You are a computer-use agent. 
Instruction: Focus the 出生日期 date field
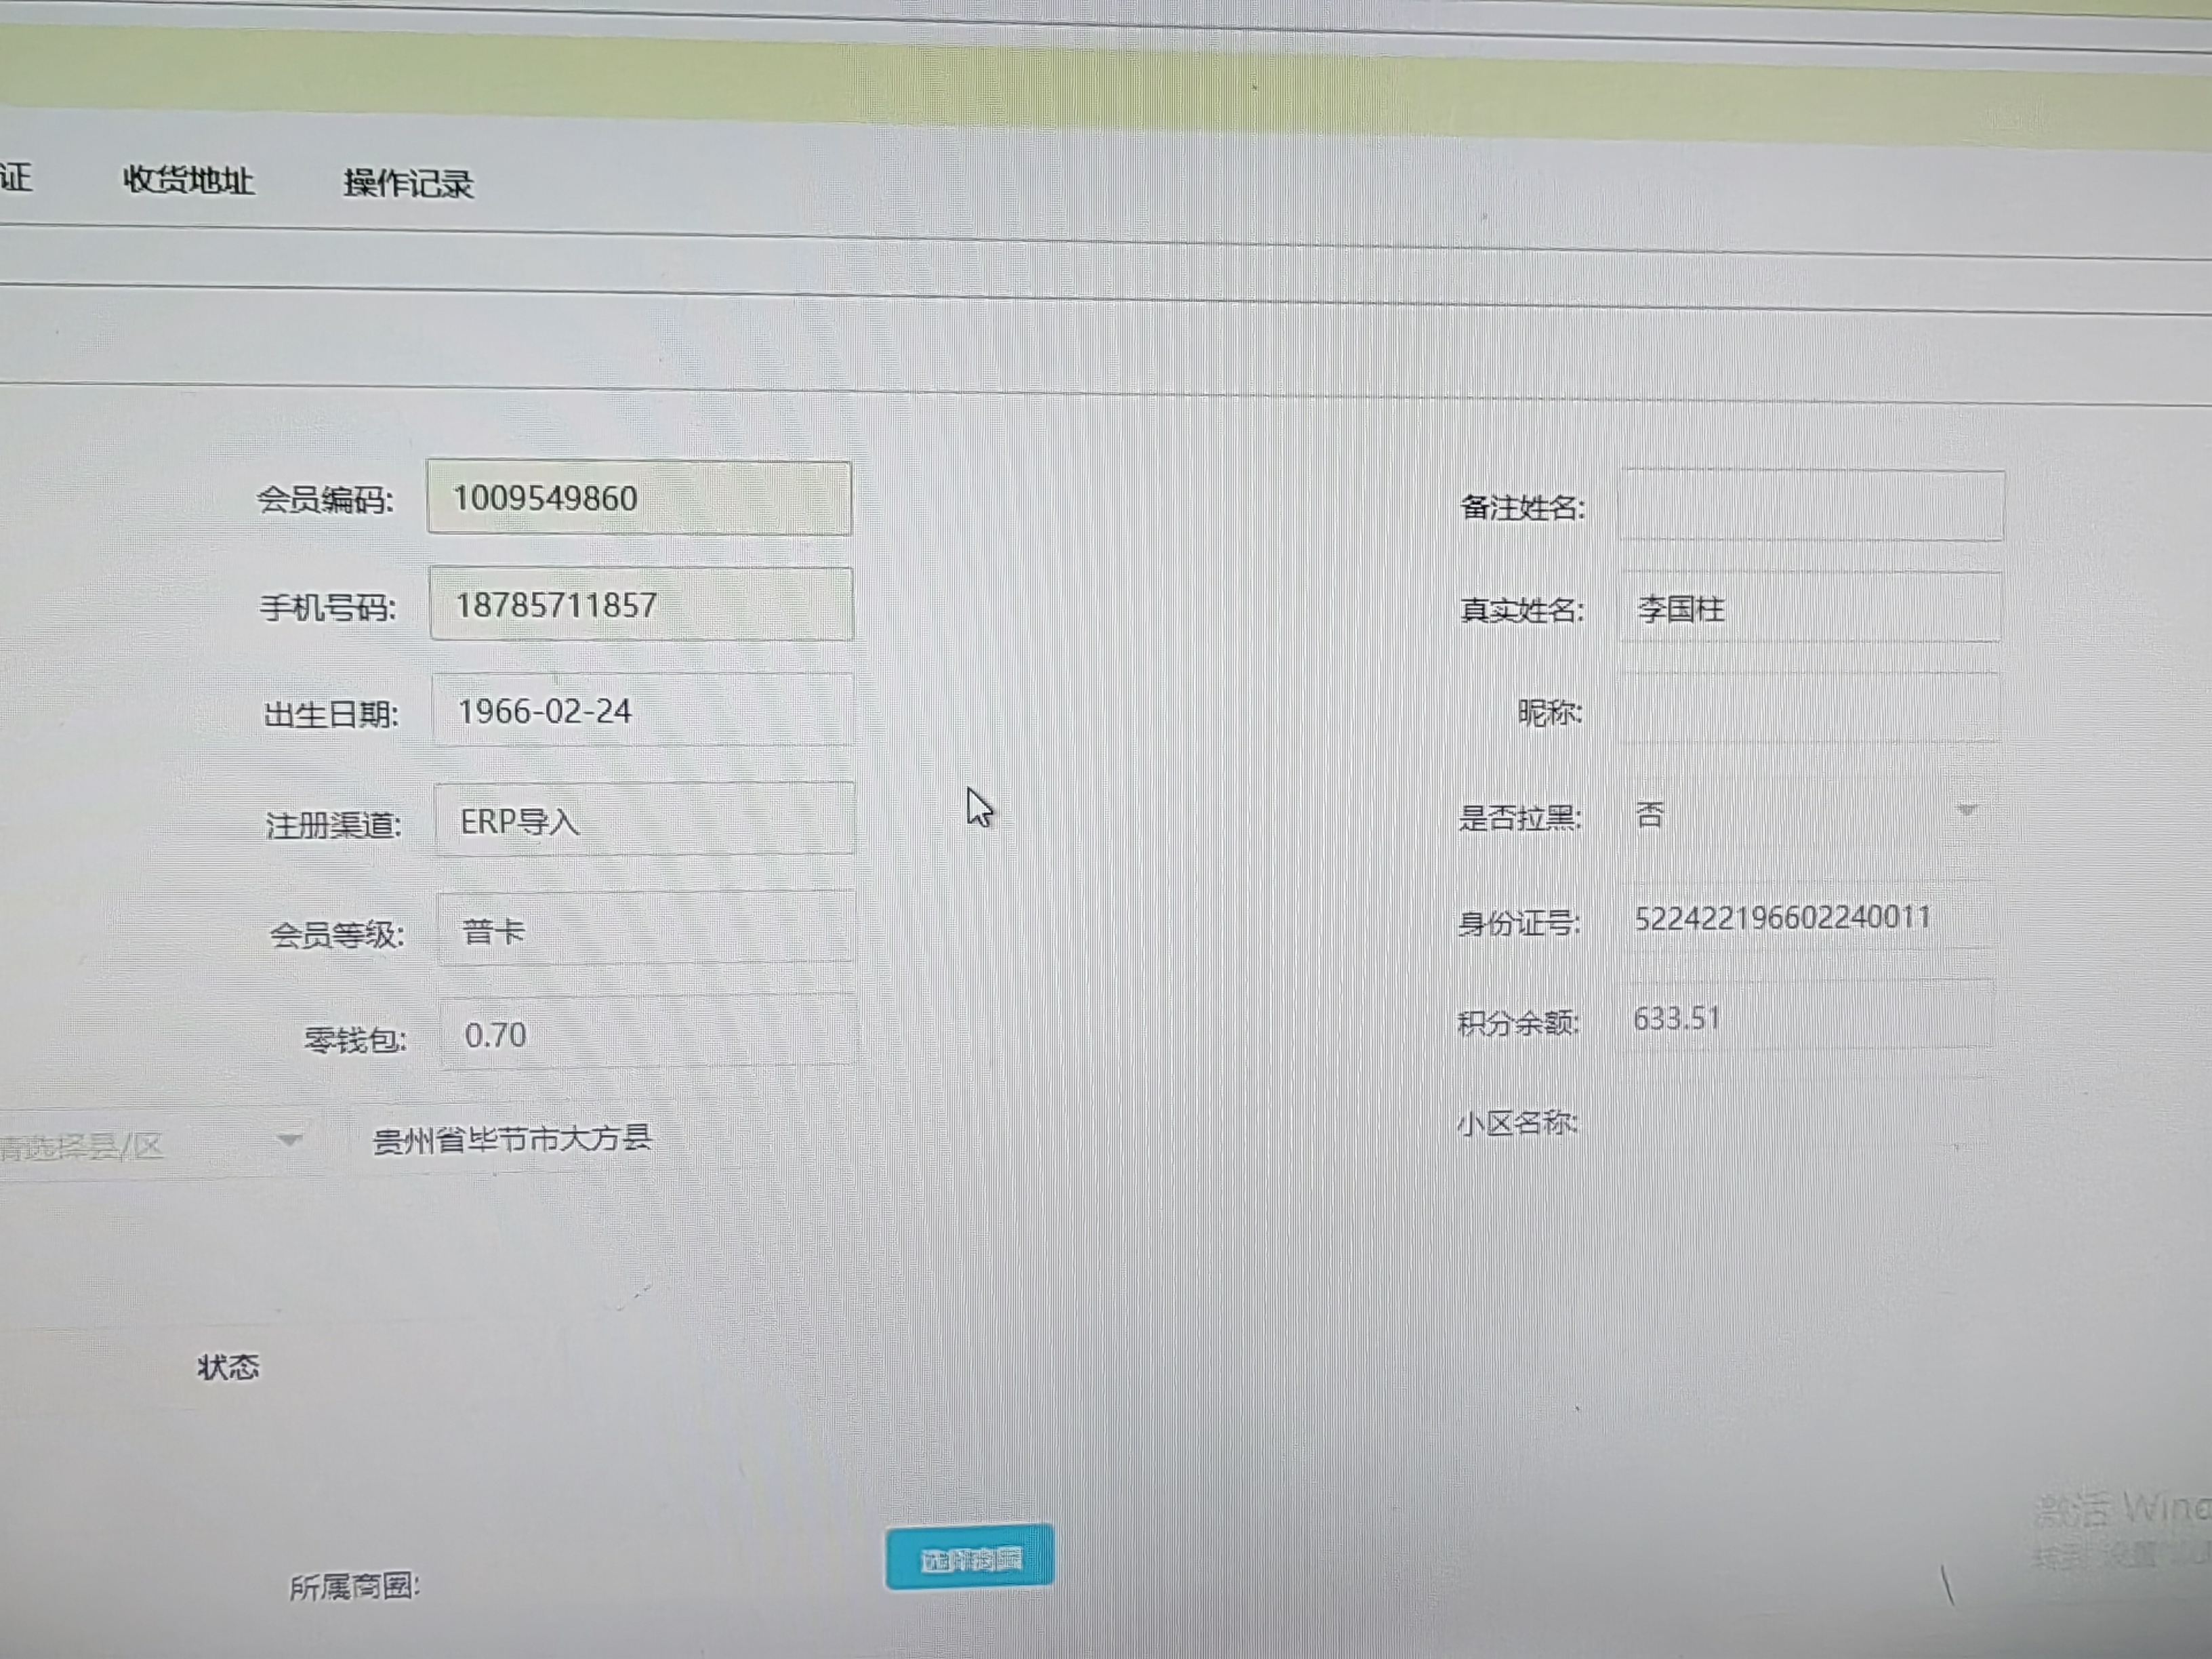642,711
